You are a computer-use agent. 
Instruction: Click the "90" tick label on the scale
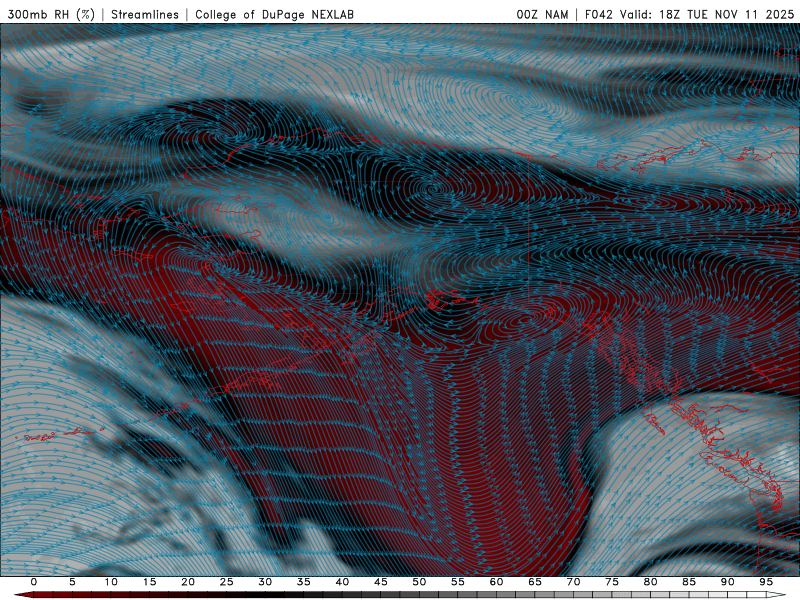click(x=727, y=582)
